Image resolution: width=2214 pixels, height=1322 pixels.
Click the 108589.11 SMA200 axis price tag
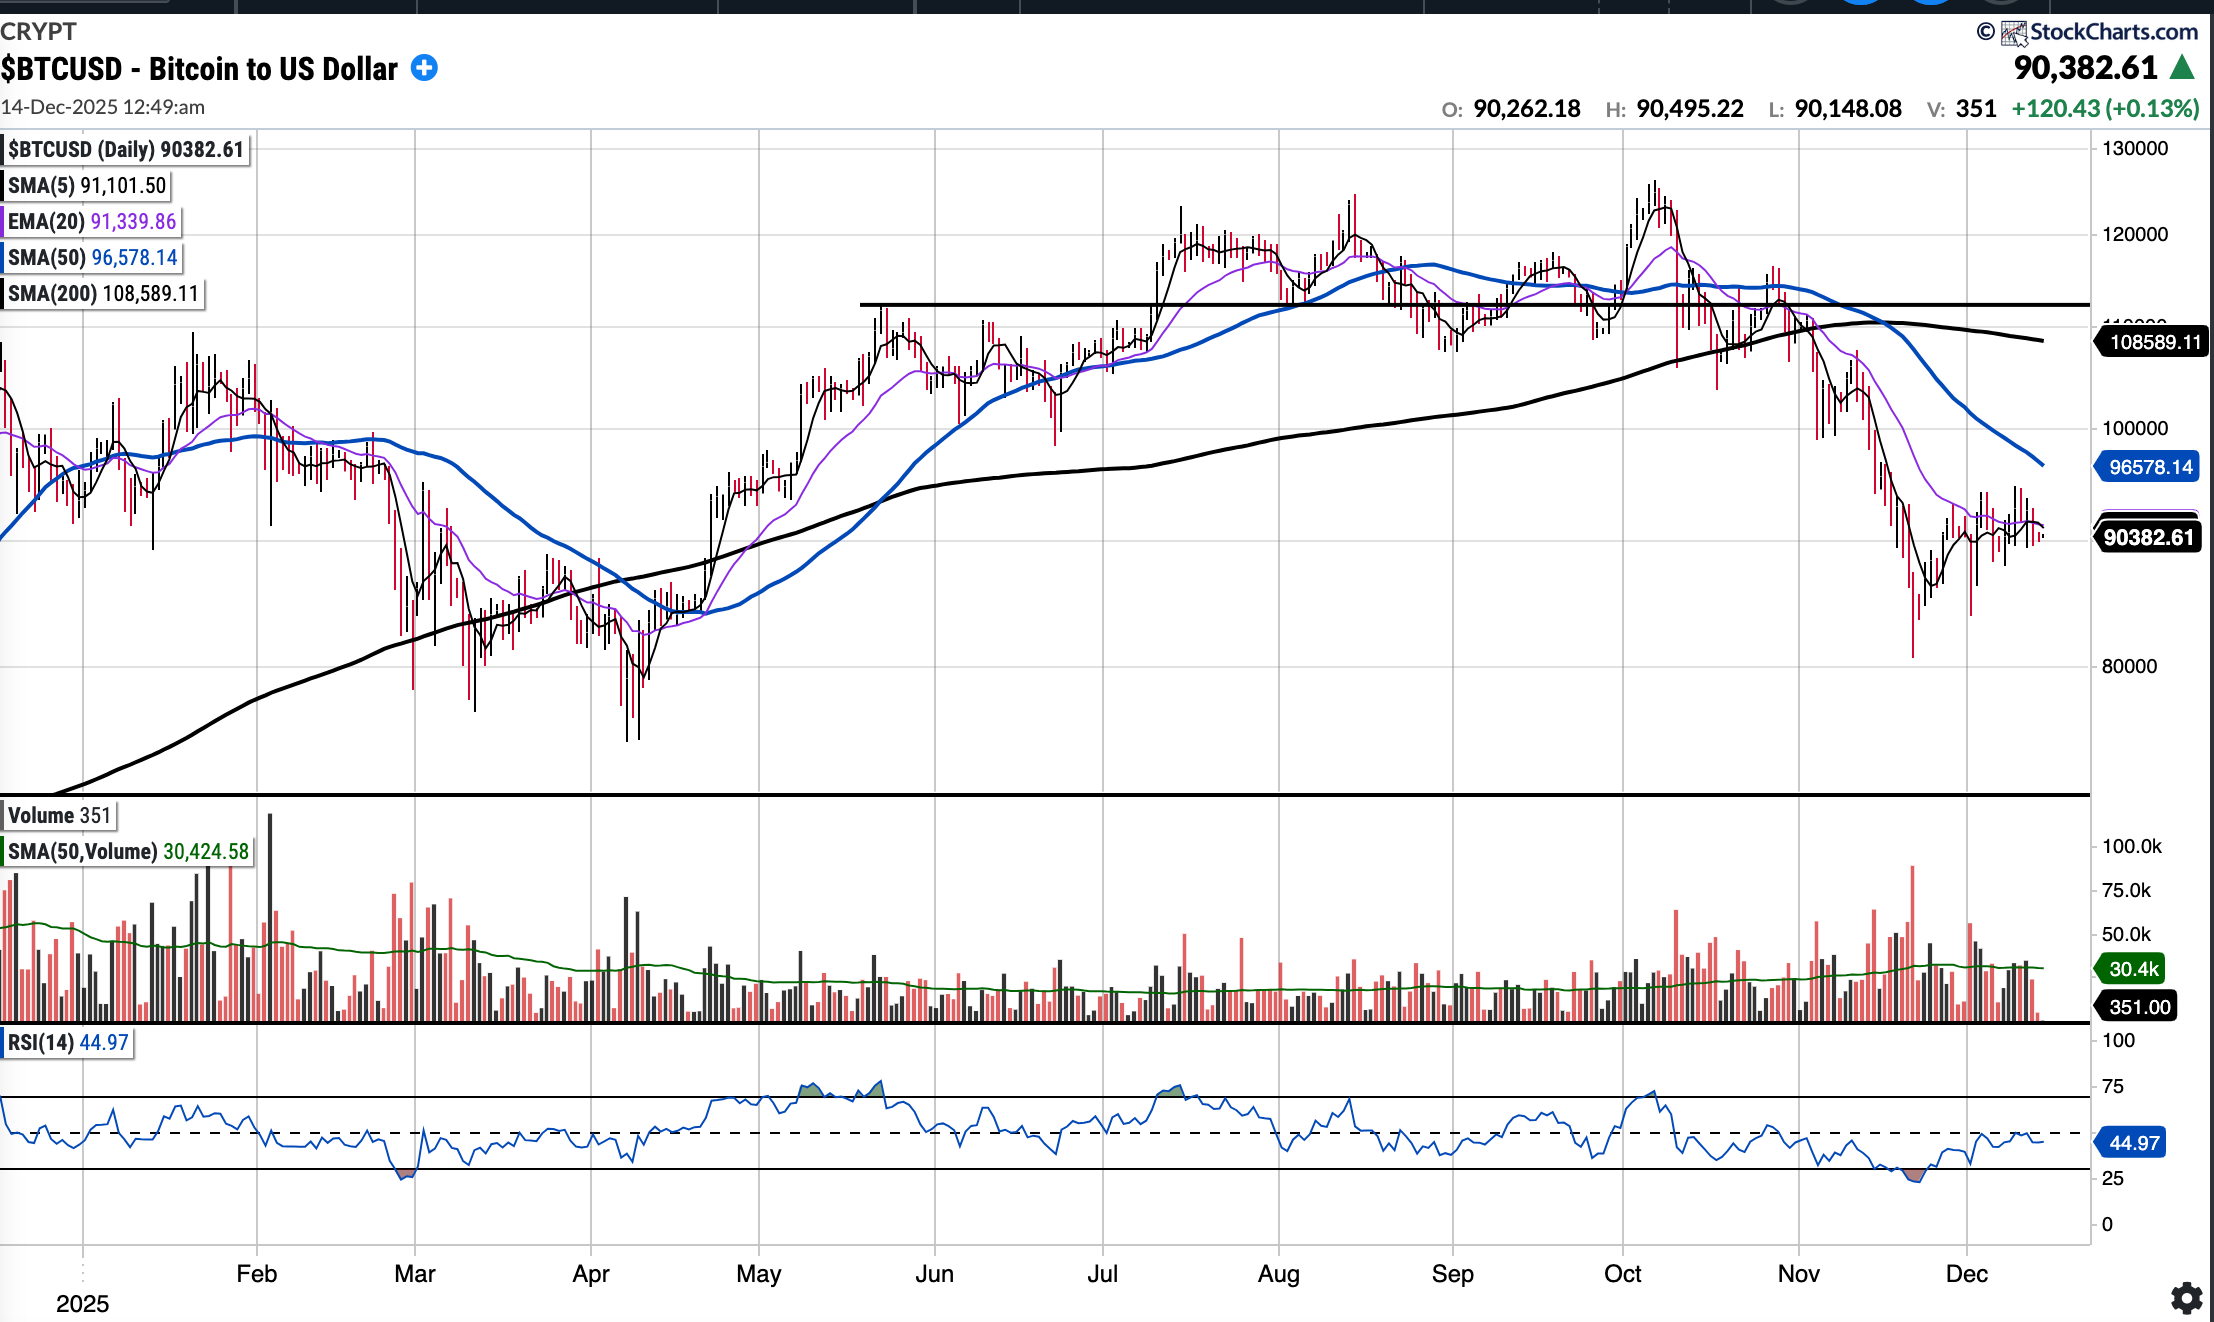pos(2154,342)
